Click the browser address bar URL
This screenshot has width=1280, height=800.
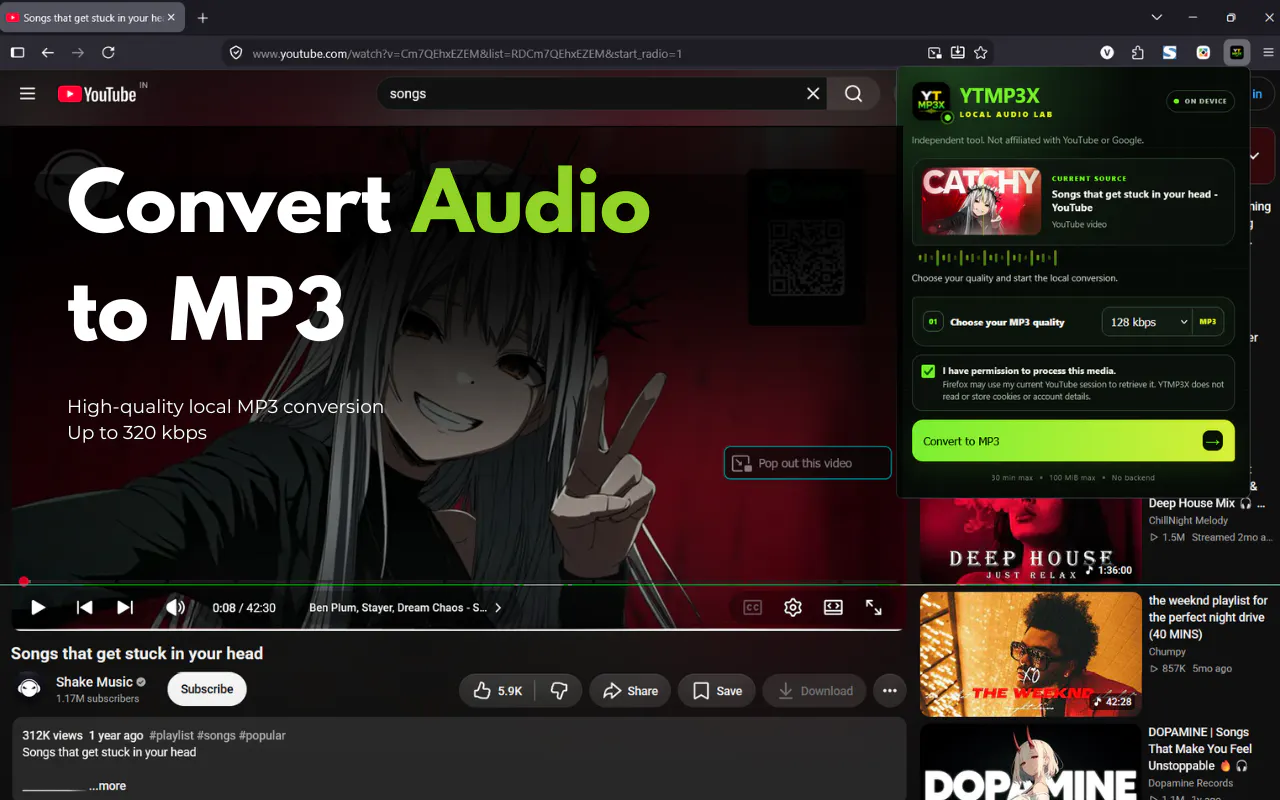click(x=467, y=53)
